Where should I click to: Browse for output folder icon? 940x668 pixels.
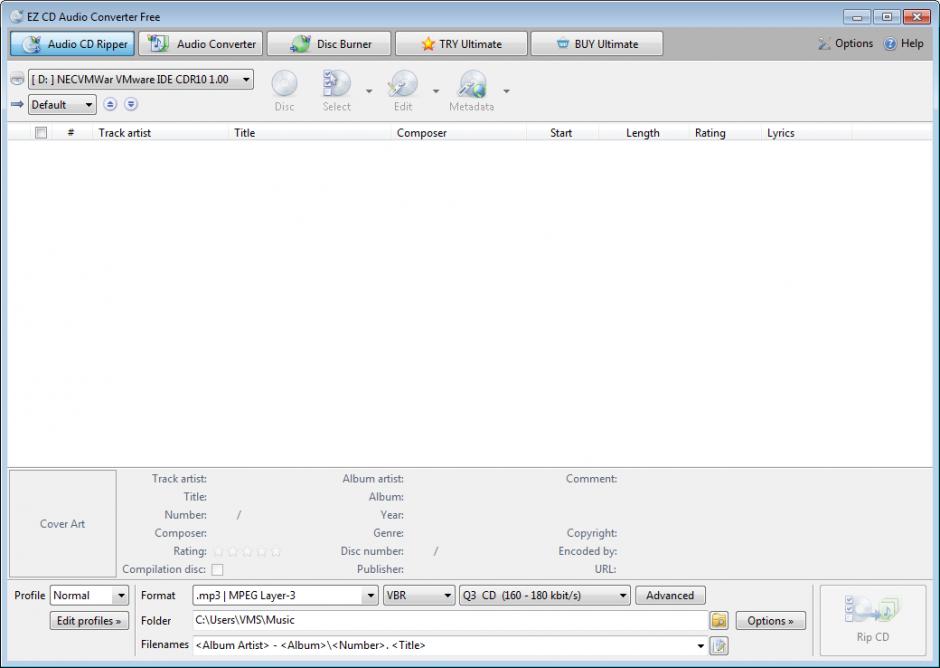pyautogui.click(x=719, y=621)
